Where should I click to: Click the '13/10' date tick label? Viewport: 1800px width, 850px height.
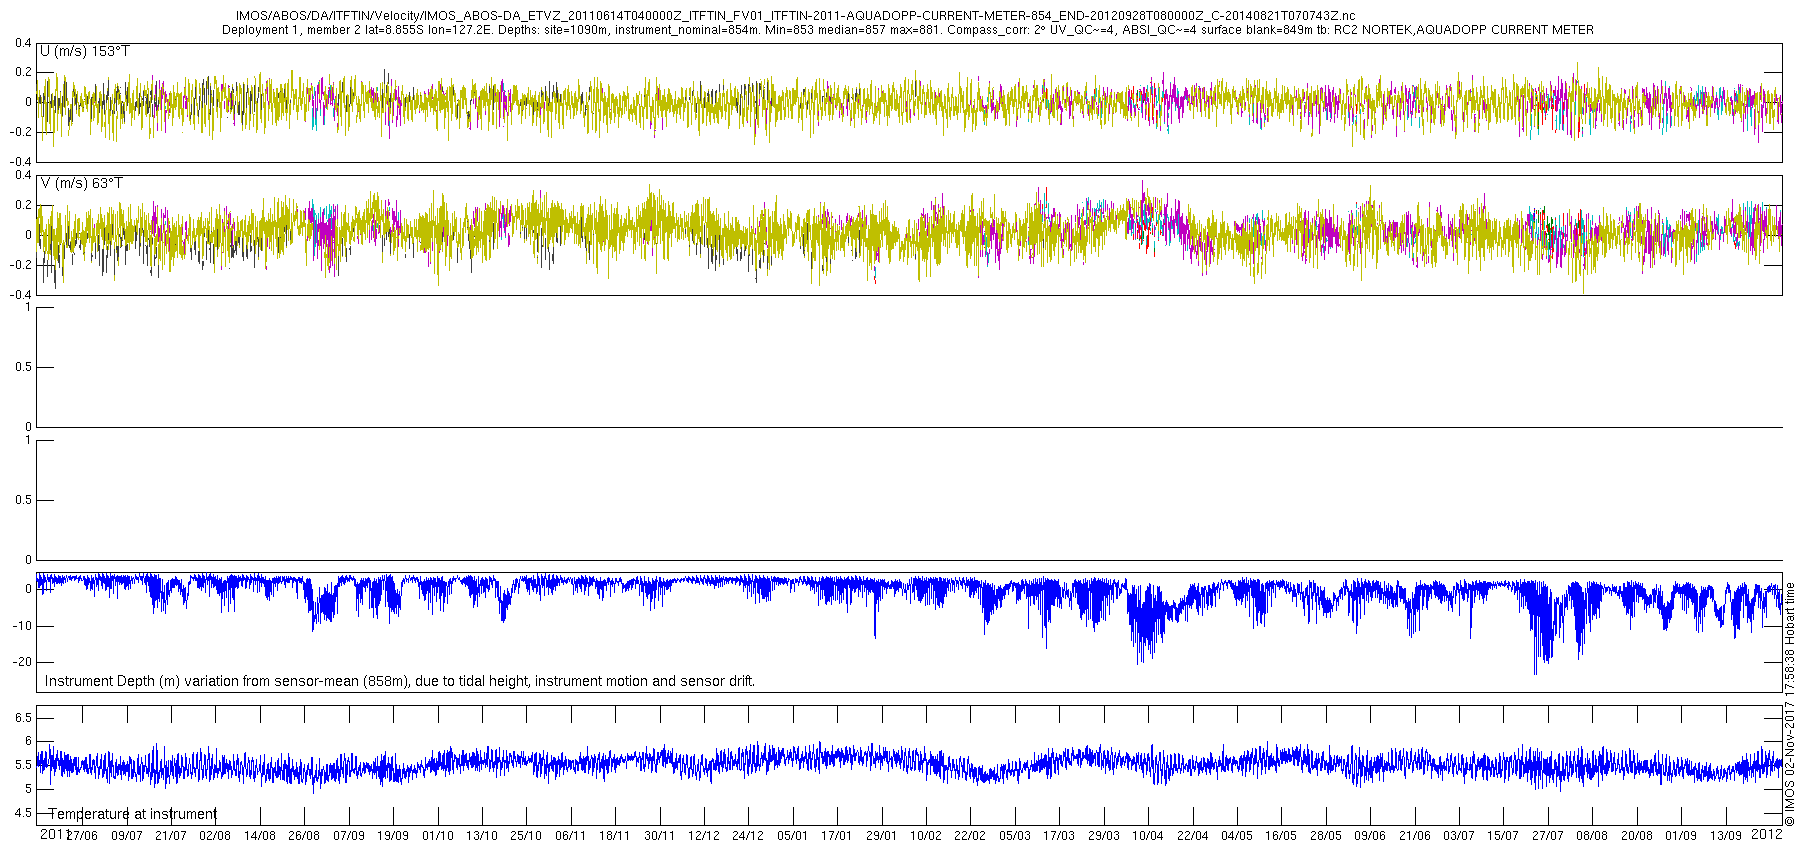click(x=482, y=836)
